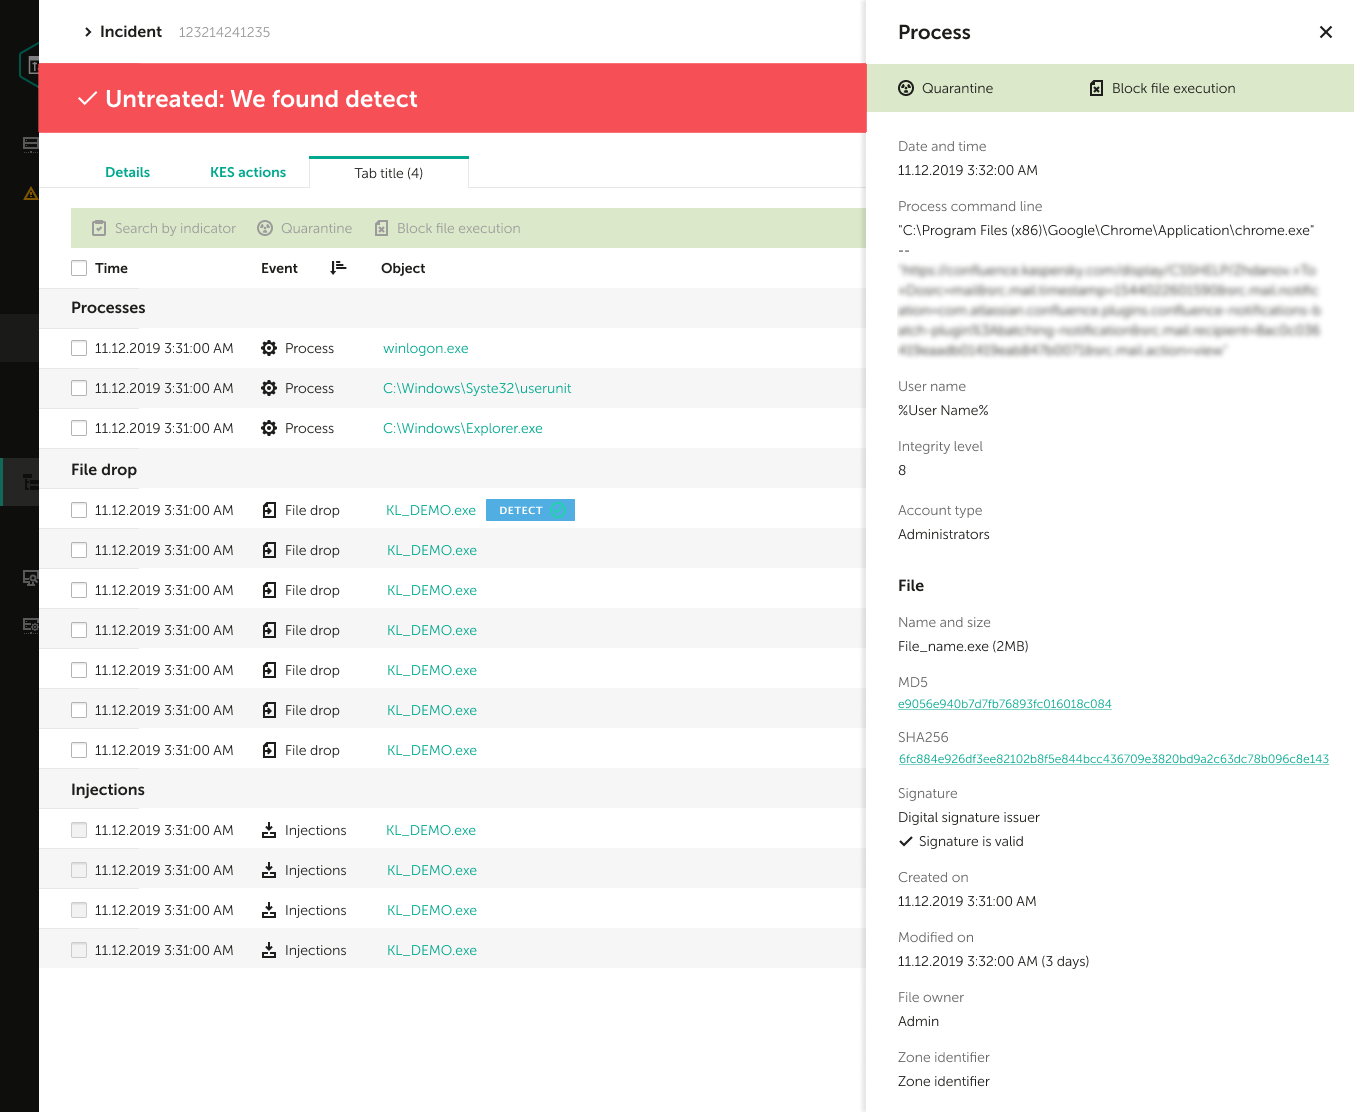1354x1112 pixels.
Task: Switch to the Details tab
Action: [128, 172]
